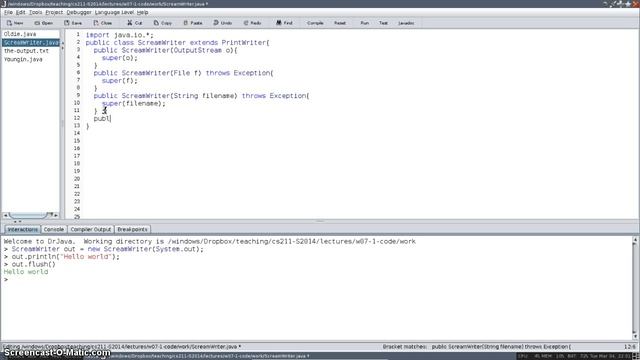Select ScreamWriter.java in the file list
Viewport: 640px width, 360px height.
(x=31, y=42)
